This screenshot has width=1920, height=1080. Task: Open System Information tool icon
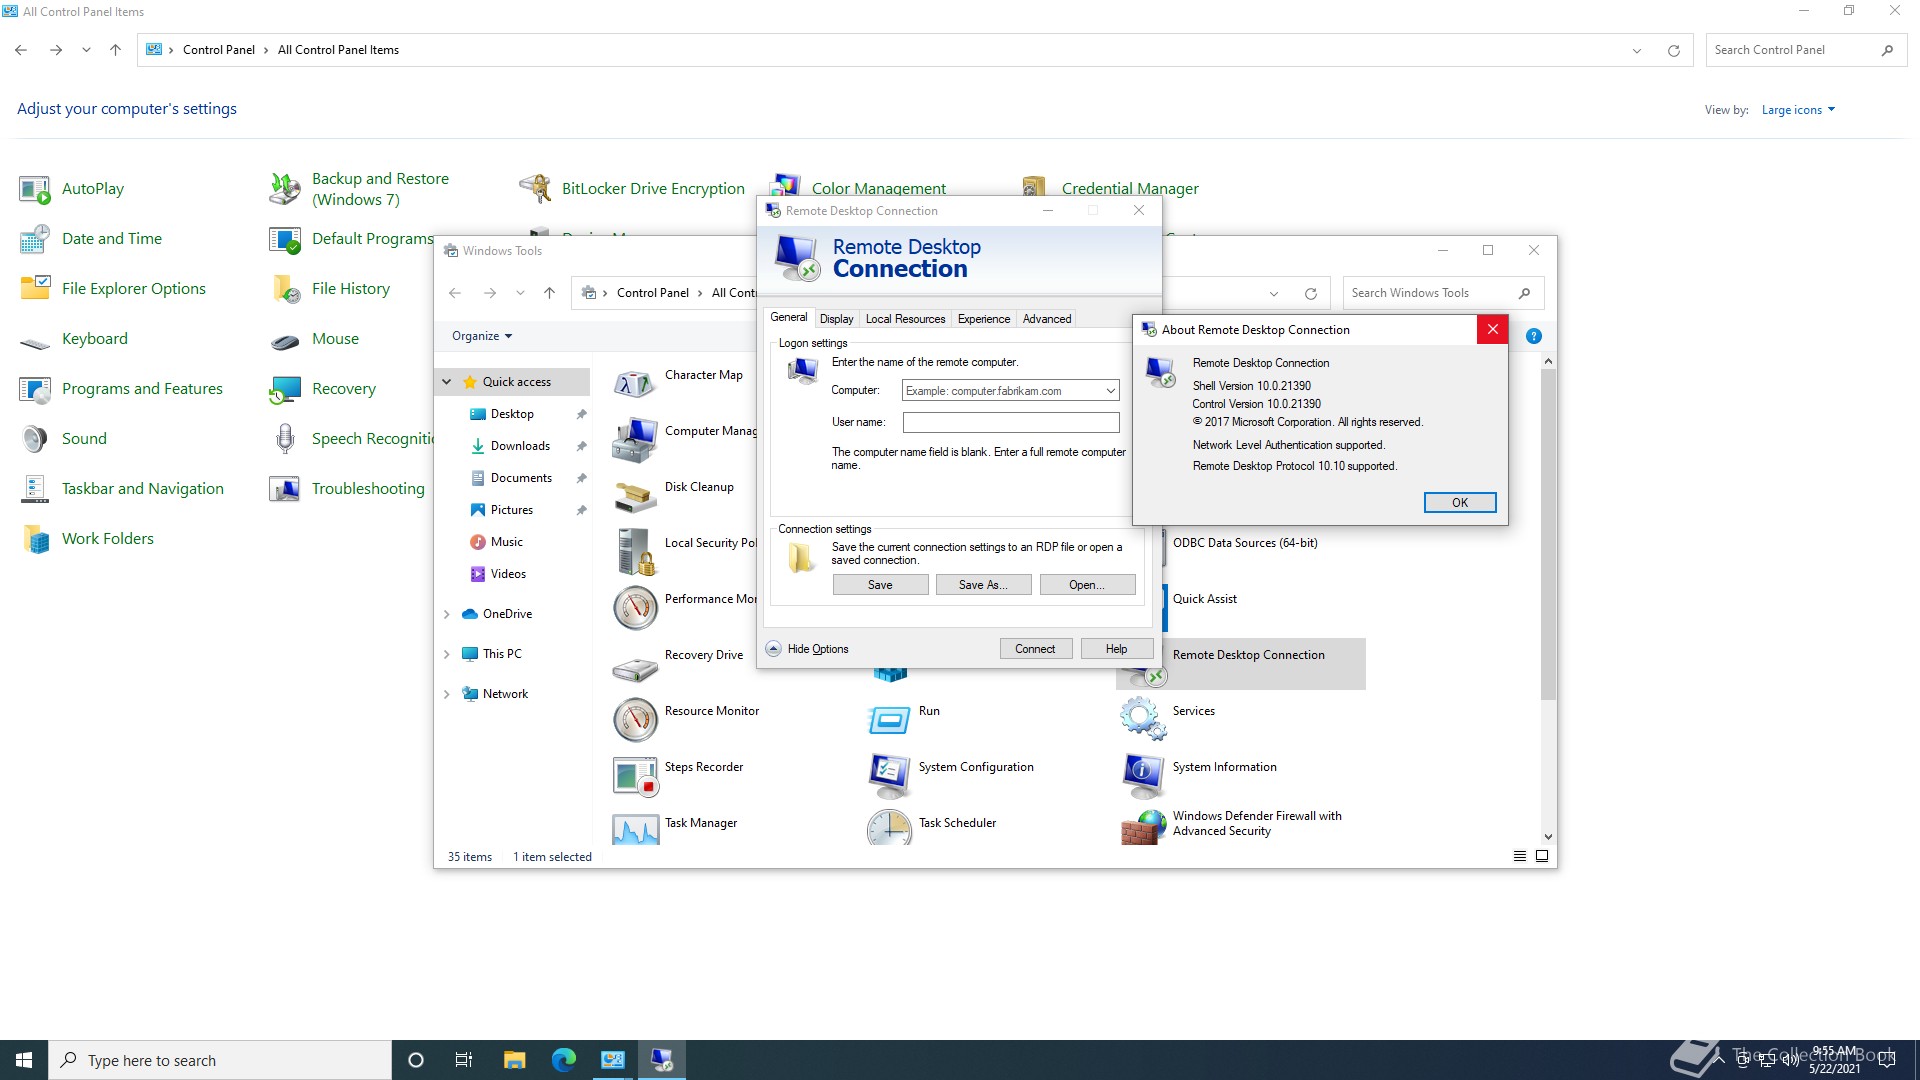1143,777
